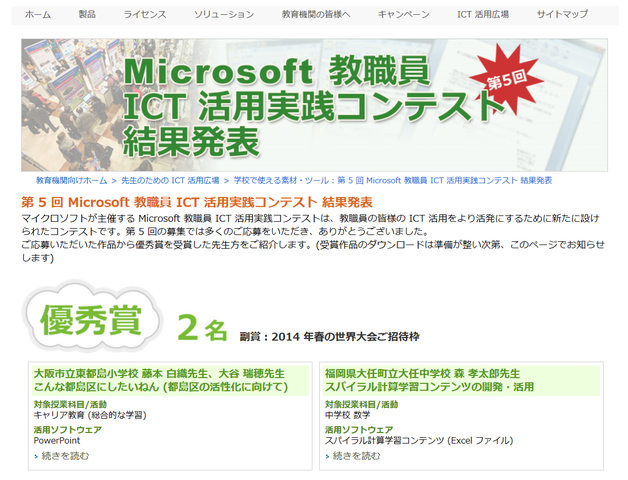Click the contest results banner image

coord(314,105)
